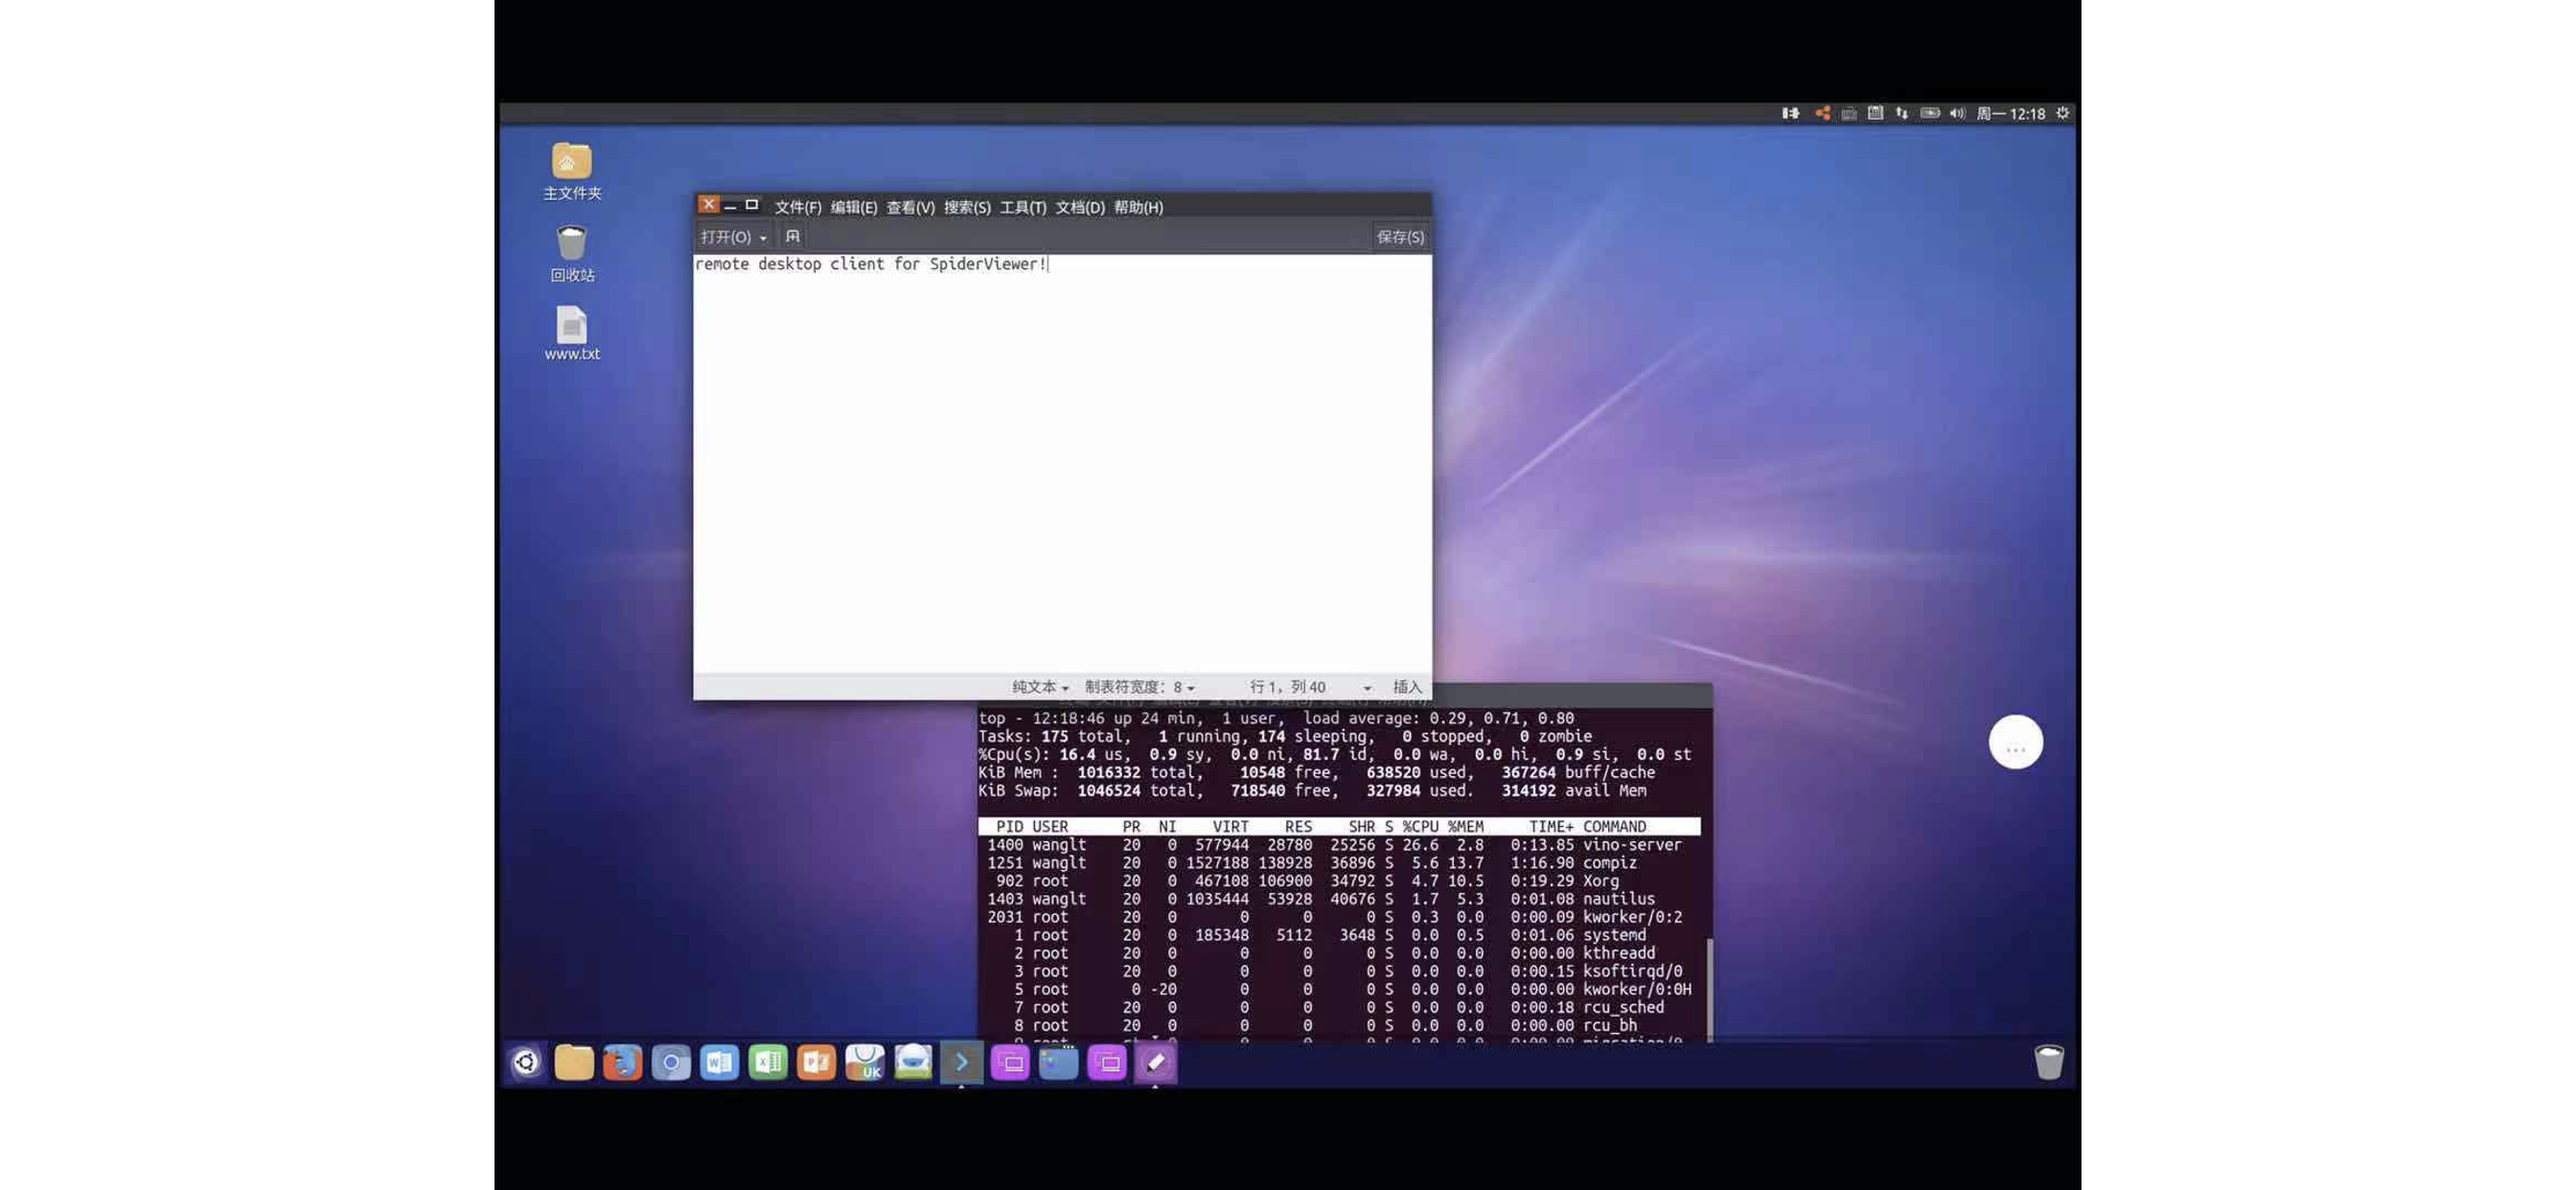This screenshot has height=1190, width=2576.
Task: Open the 文档(D) menu
Action: click(1080, 207)
